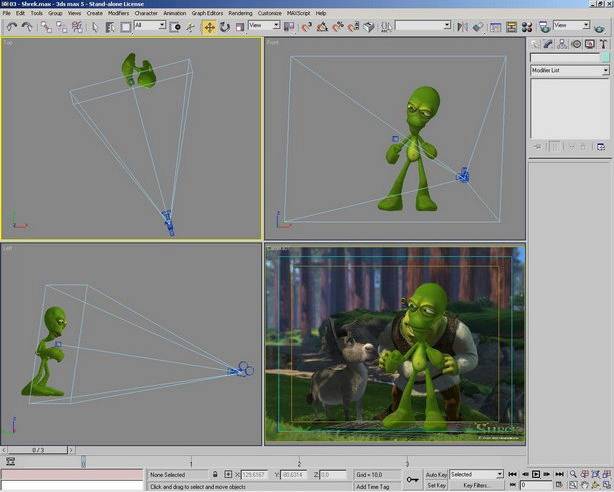Open the Character menu

click(146, 13)
